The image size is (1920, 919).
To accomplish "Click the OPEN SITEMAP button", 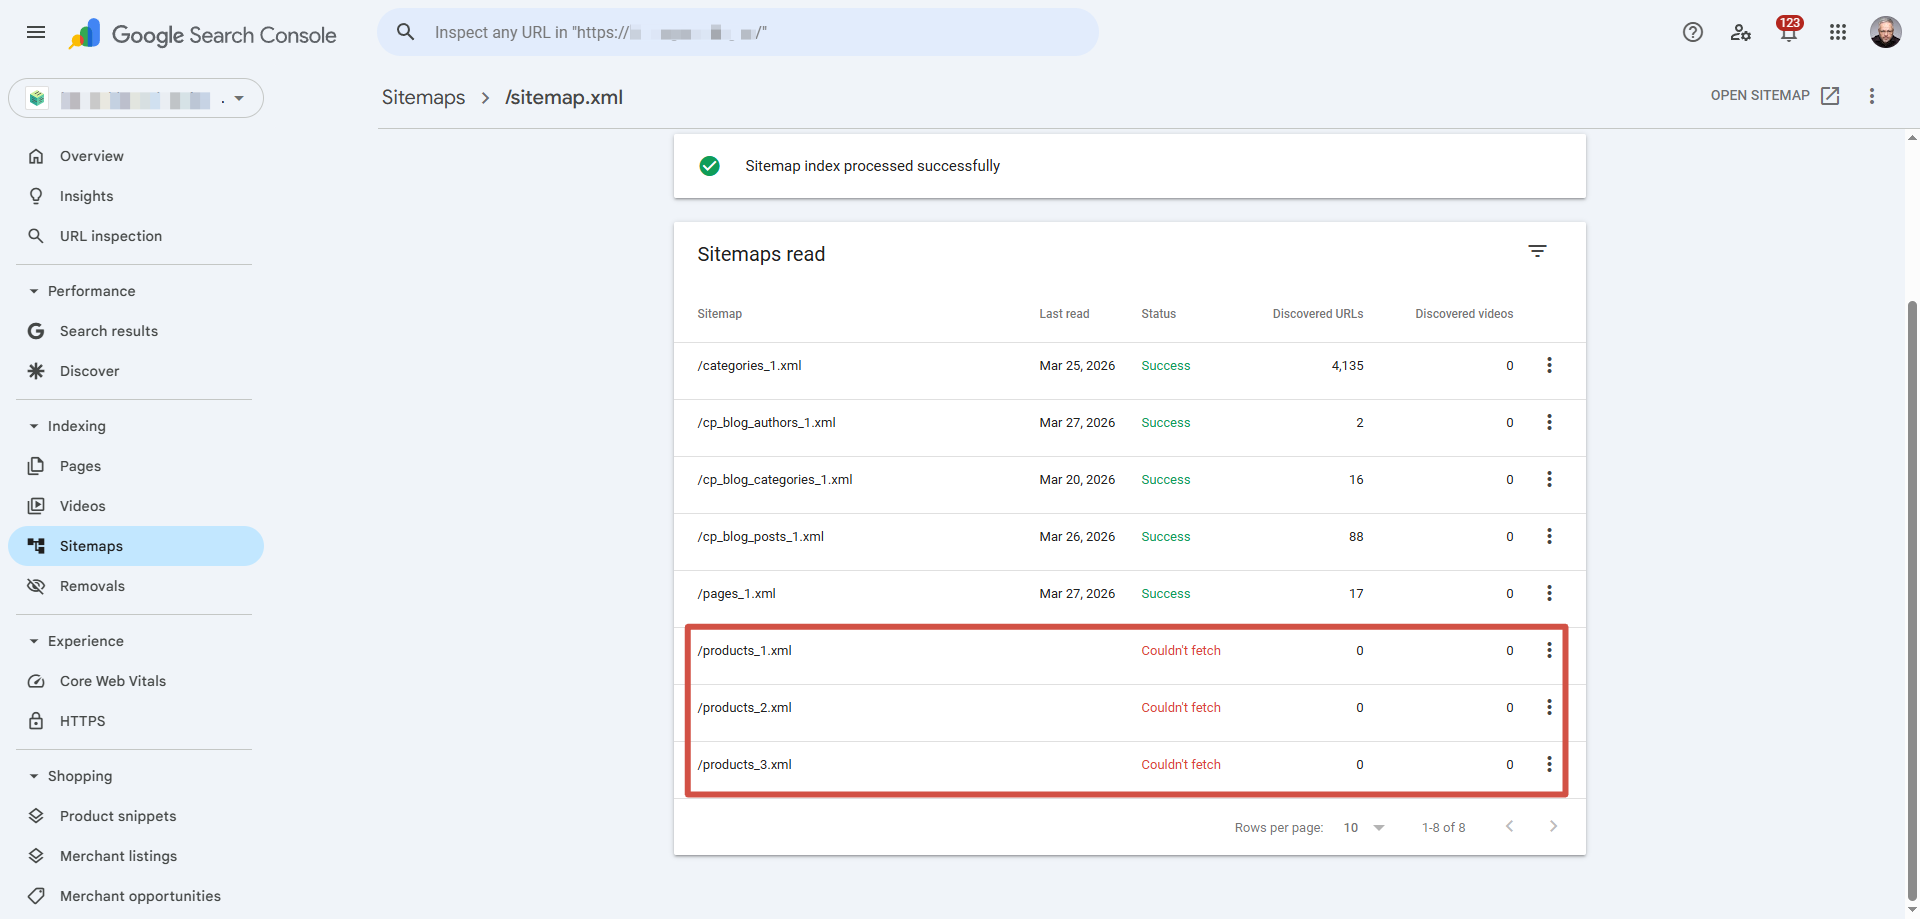I will 1774,96.
